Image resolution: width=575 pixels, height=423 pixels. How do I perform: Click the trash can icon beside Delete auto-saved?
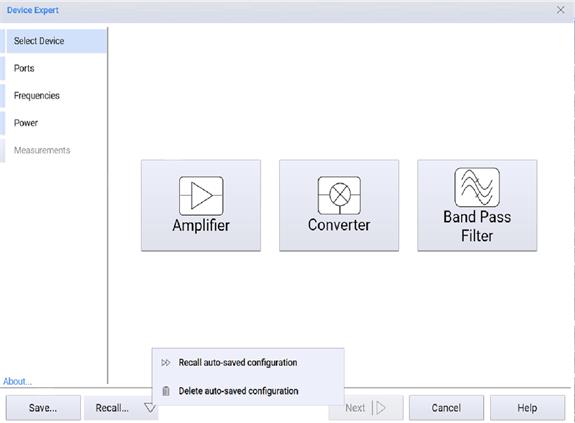166,391
